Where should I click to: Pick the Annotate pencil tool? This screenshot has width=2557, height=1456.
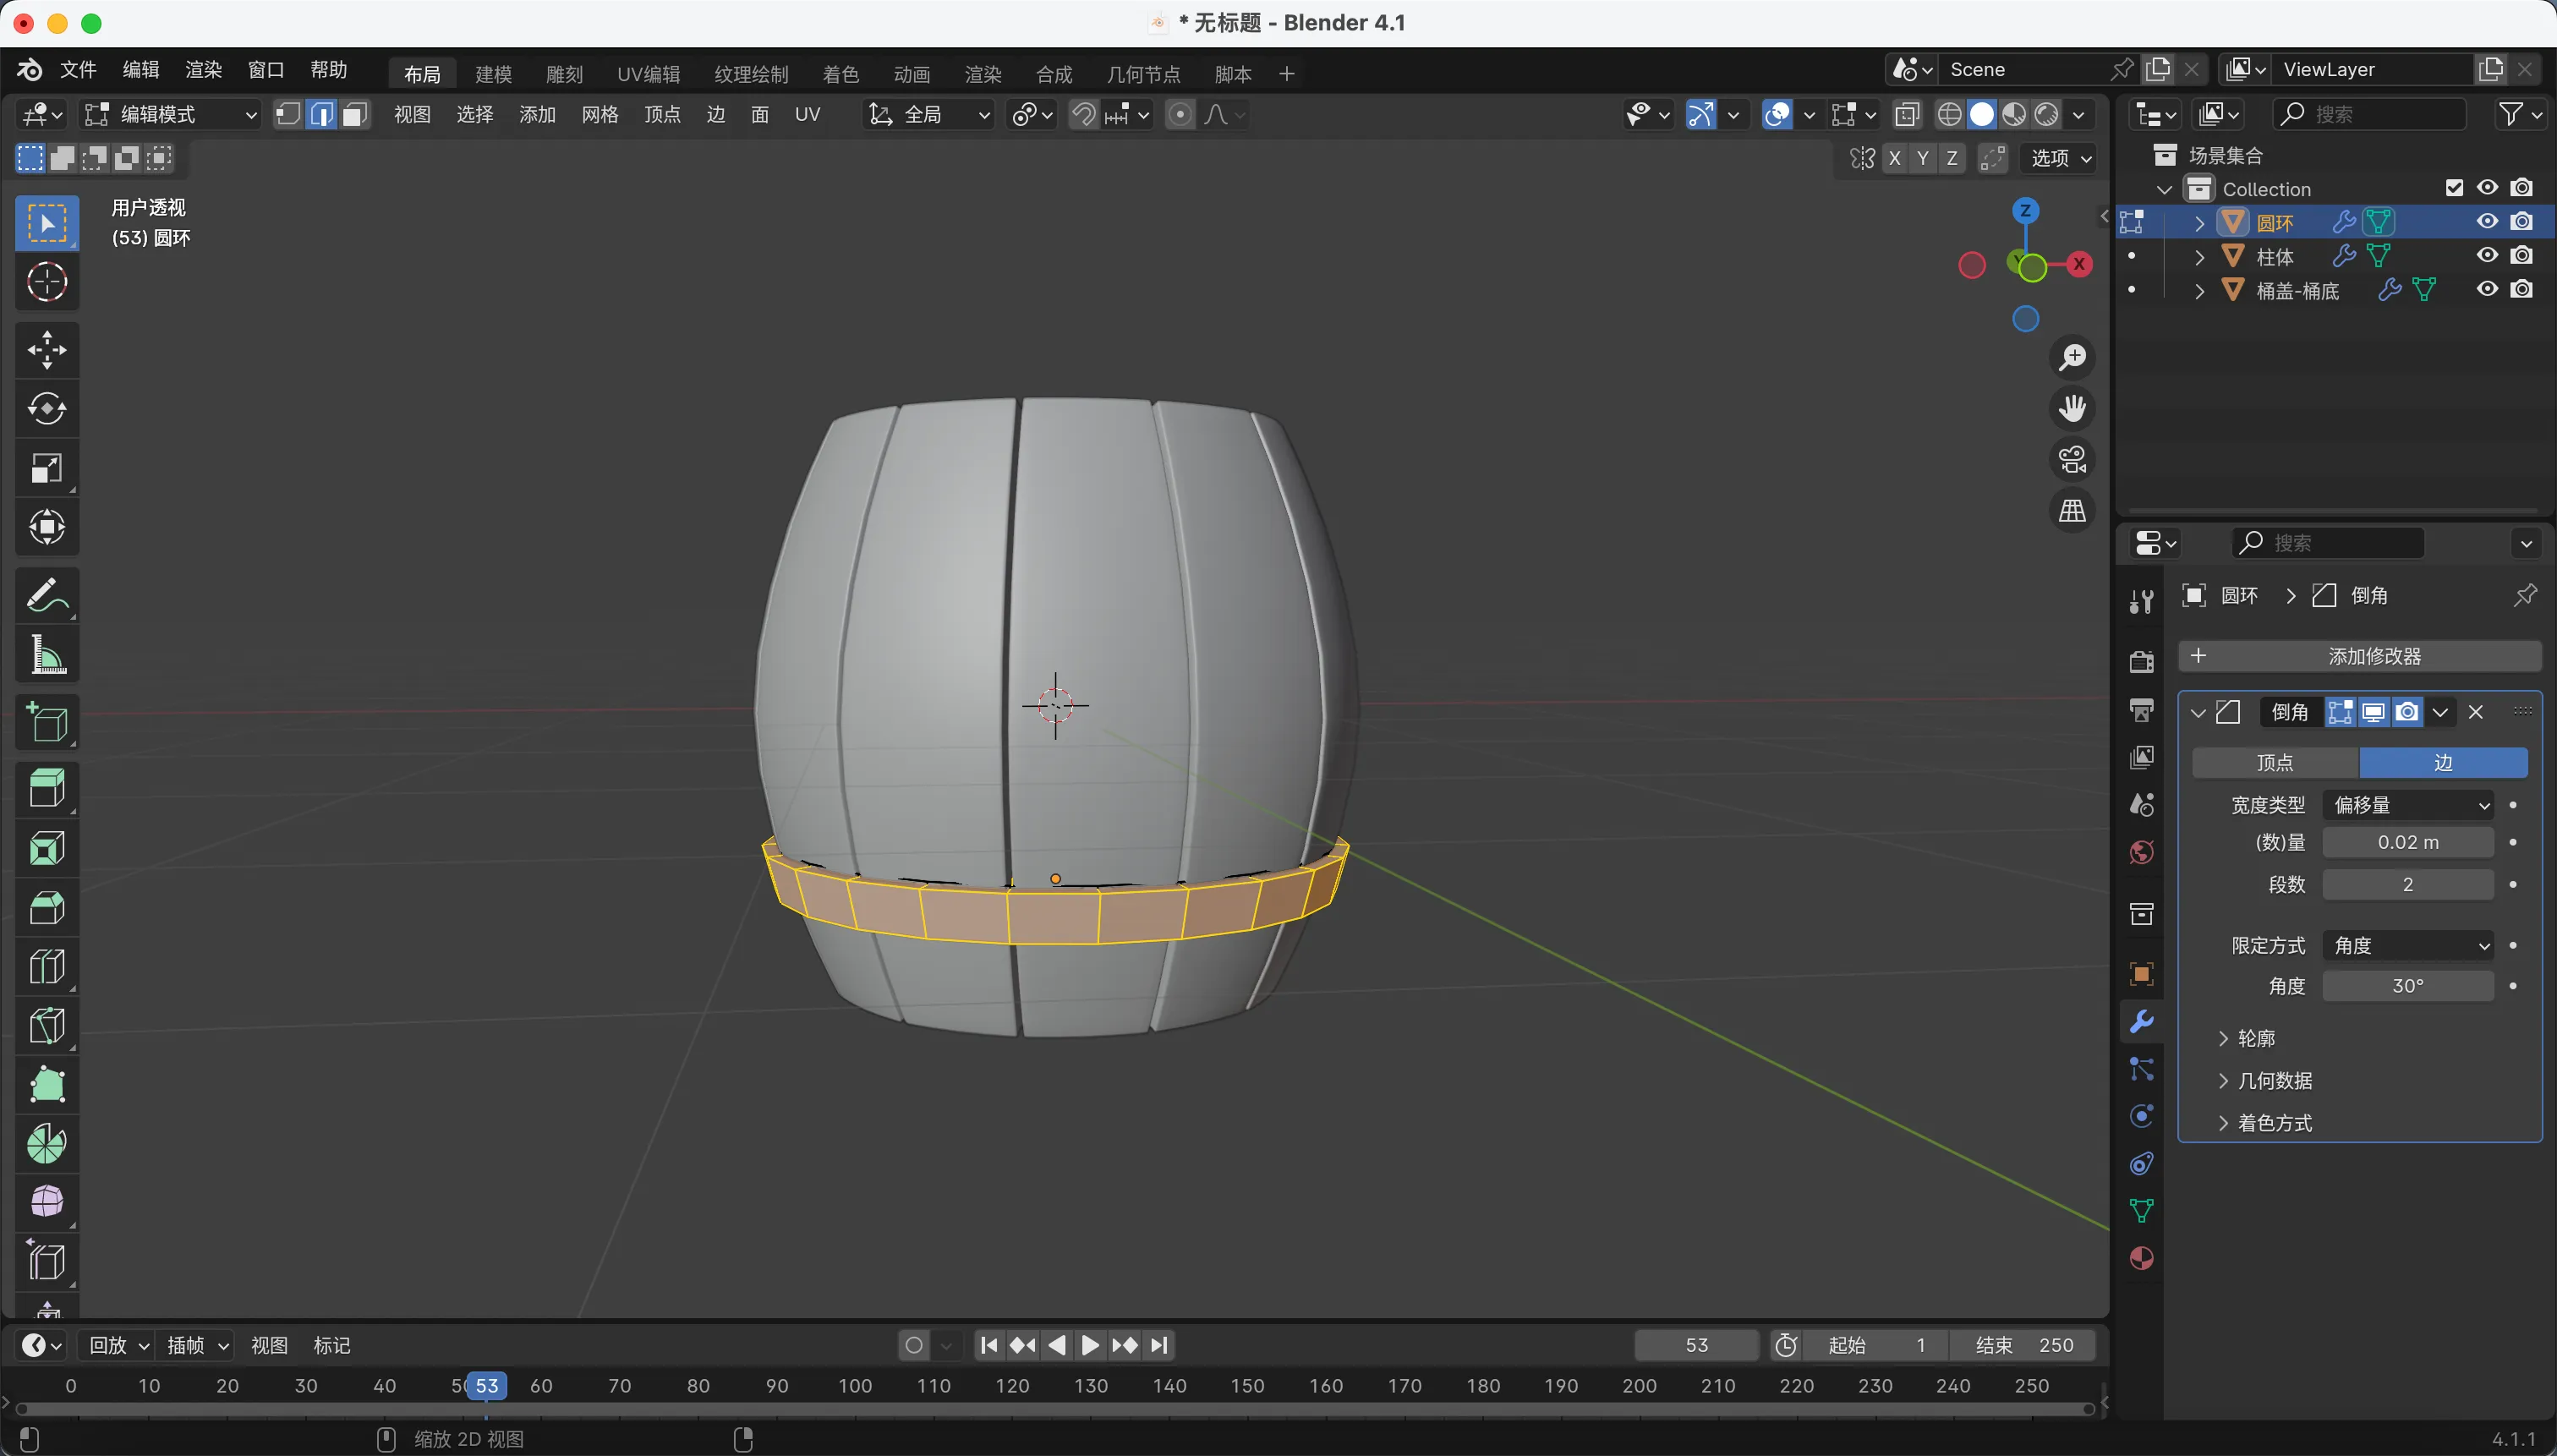[47, 596]
